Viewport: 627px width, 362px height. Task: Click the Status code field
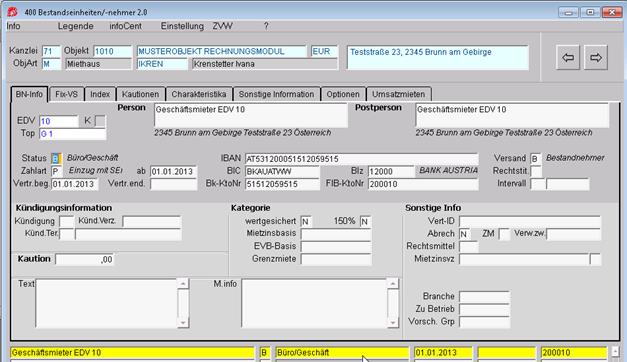click(56, 158)
